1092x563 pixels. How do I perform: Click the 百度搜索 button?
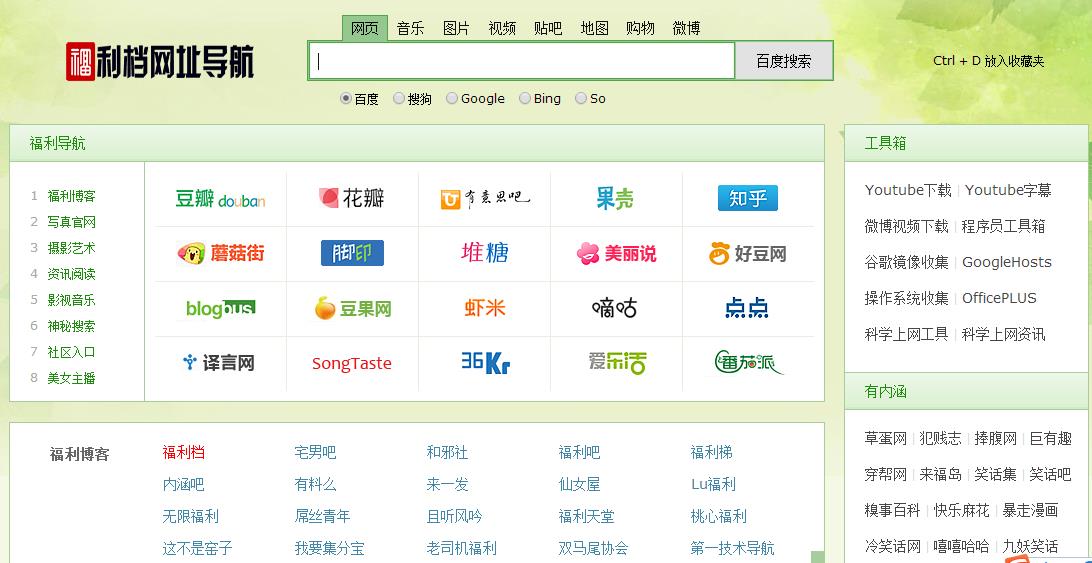point(784,61)
